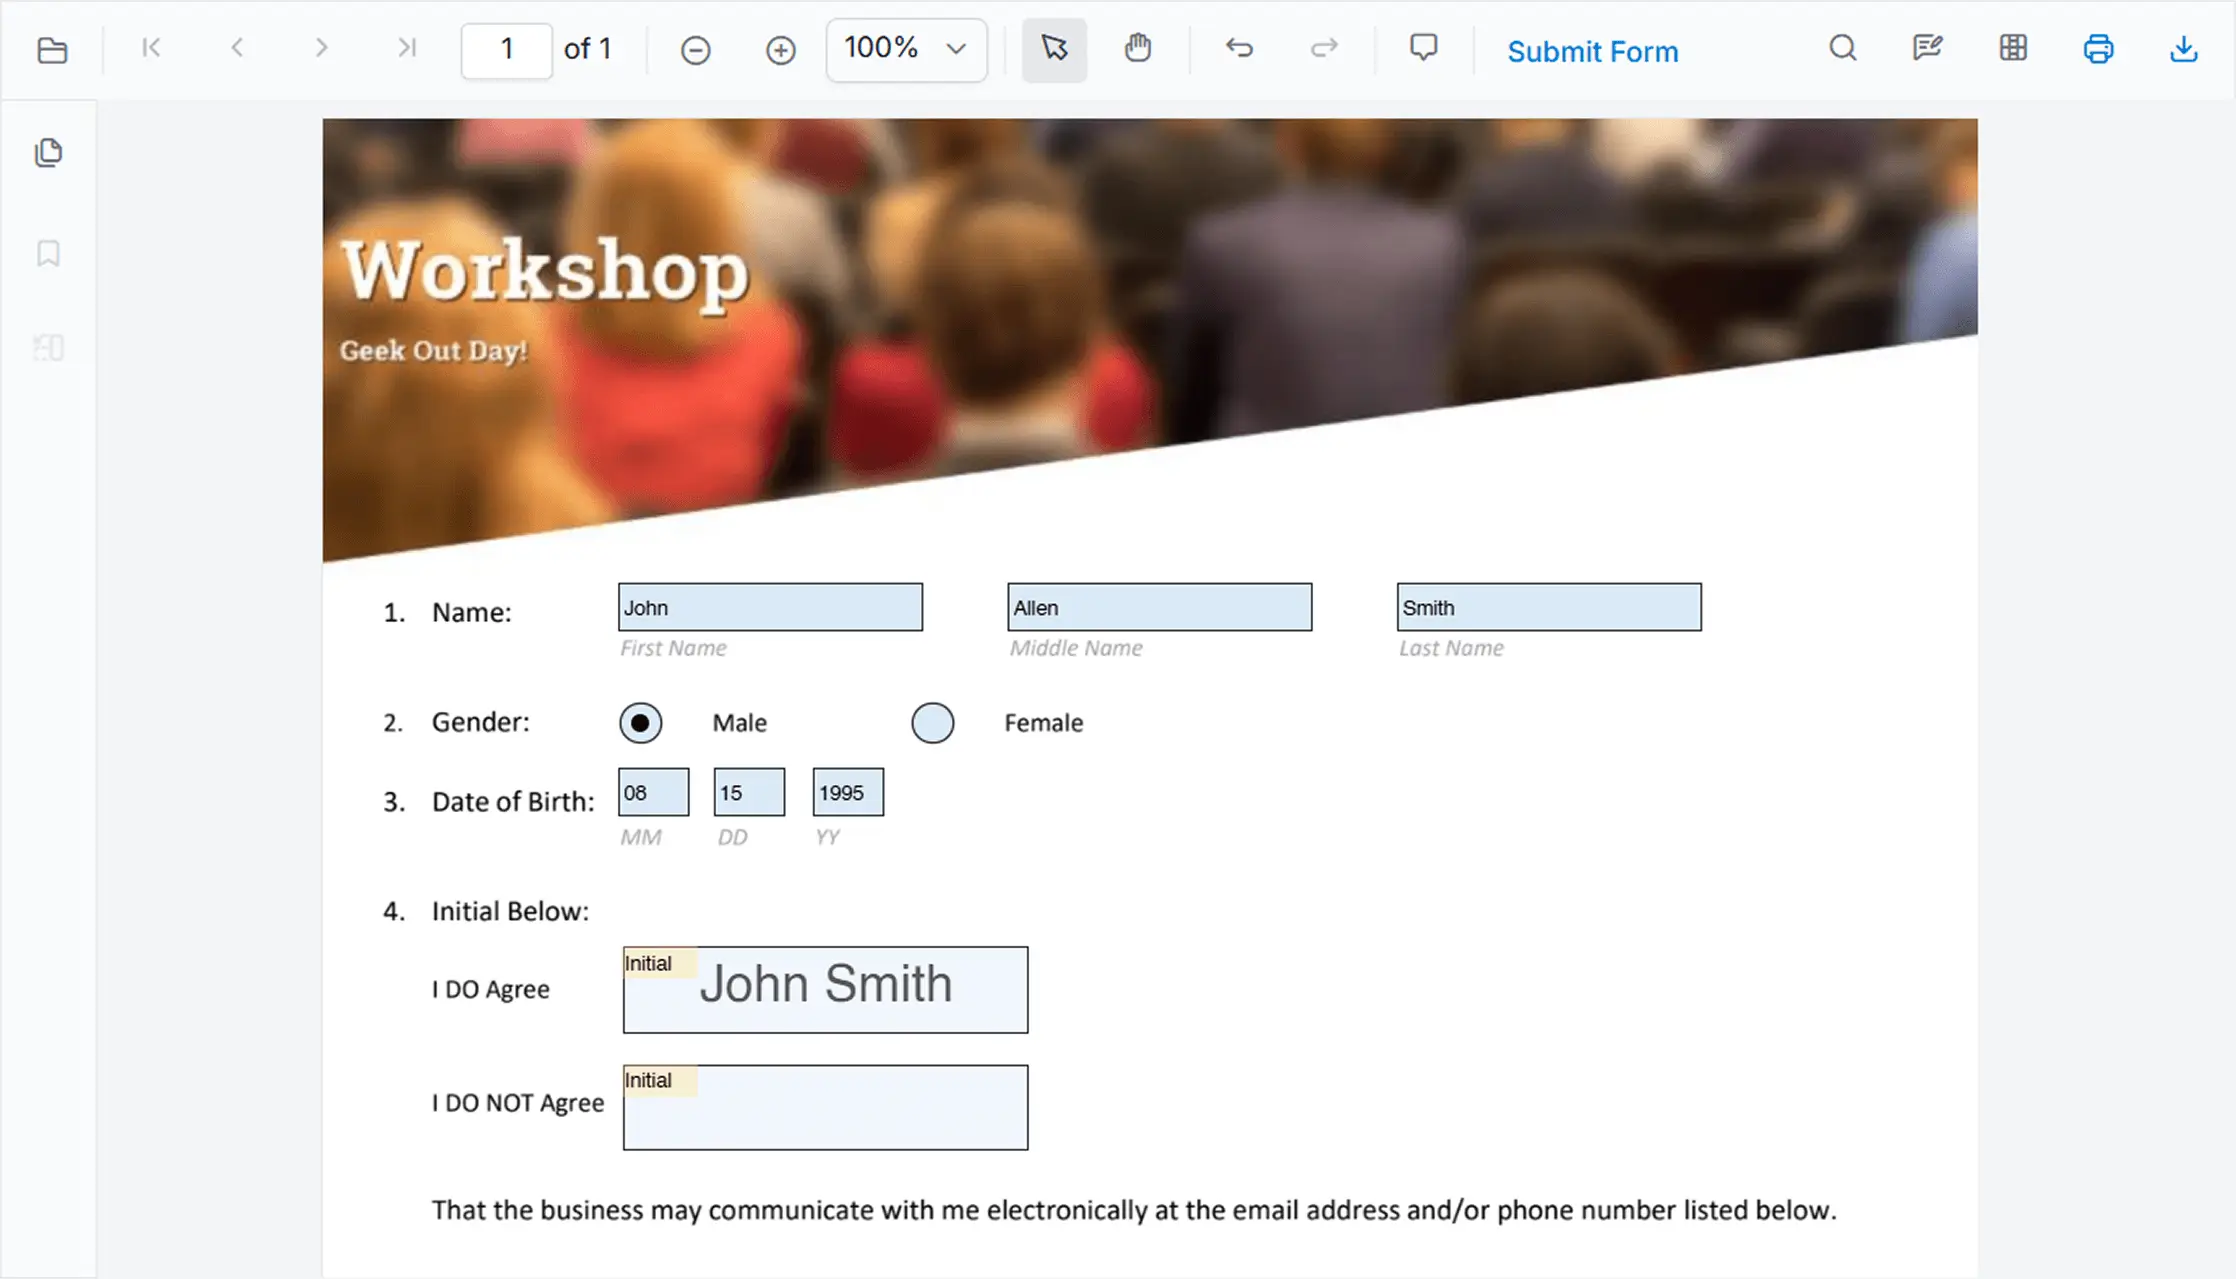This screenshot has height=1279, width=2236.
Task: Select the text selection cursor tool
Action: pyautogui.click(x=1054, y=49)
